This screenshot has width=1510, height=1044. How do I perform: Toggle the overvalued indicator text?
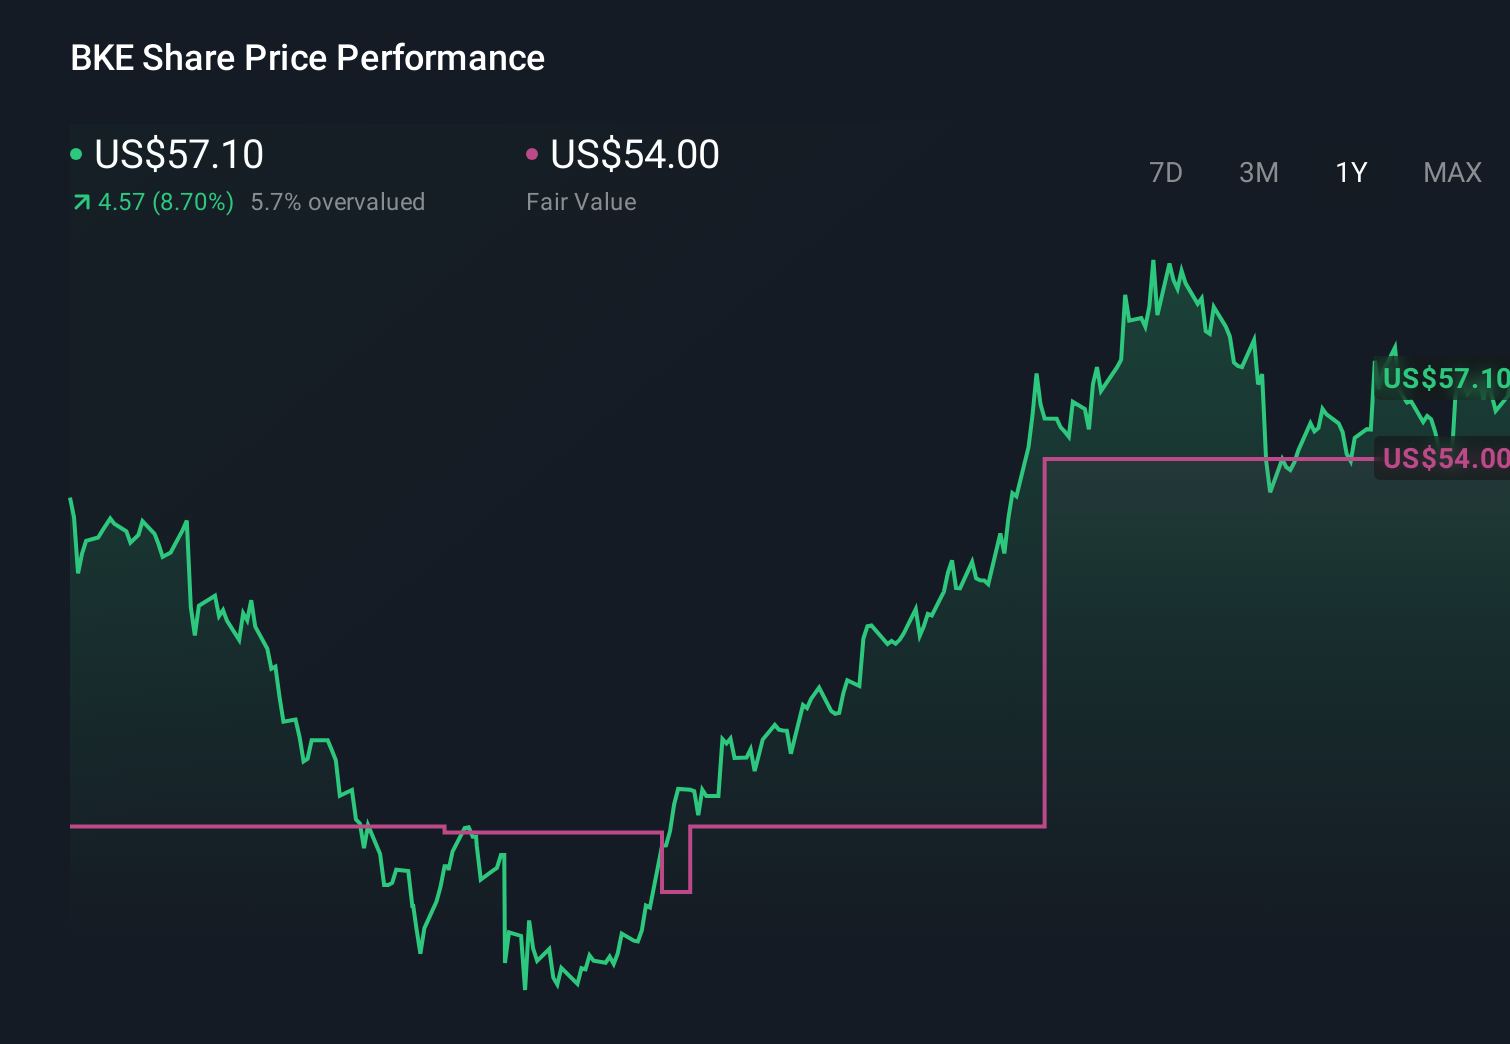tap(338, 202)
